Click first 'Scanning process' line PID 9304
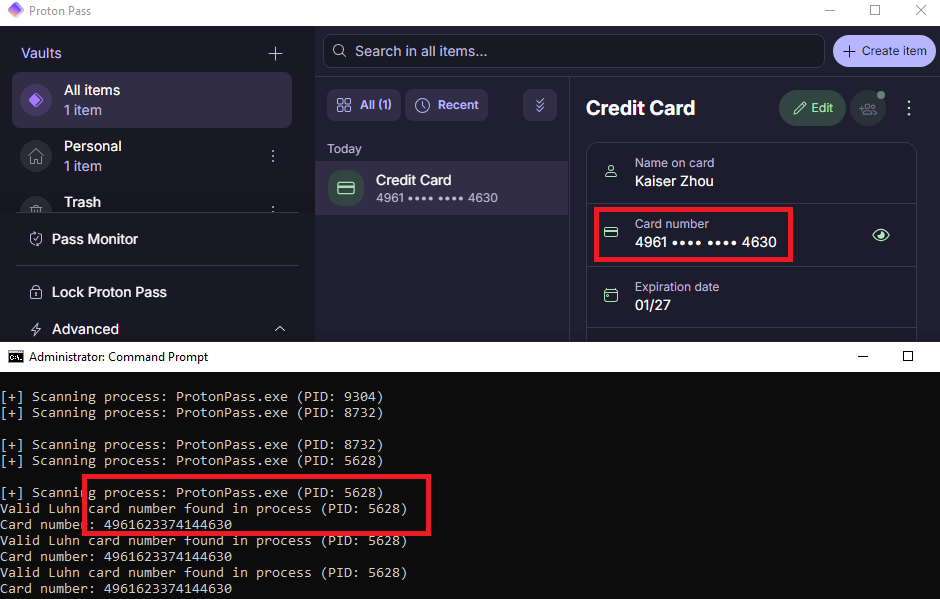This screenshot has width=940, height=599. coord(192,397)
